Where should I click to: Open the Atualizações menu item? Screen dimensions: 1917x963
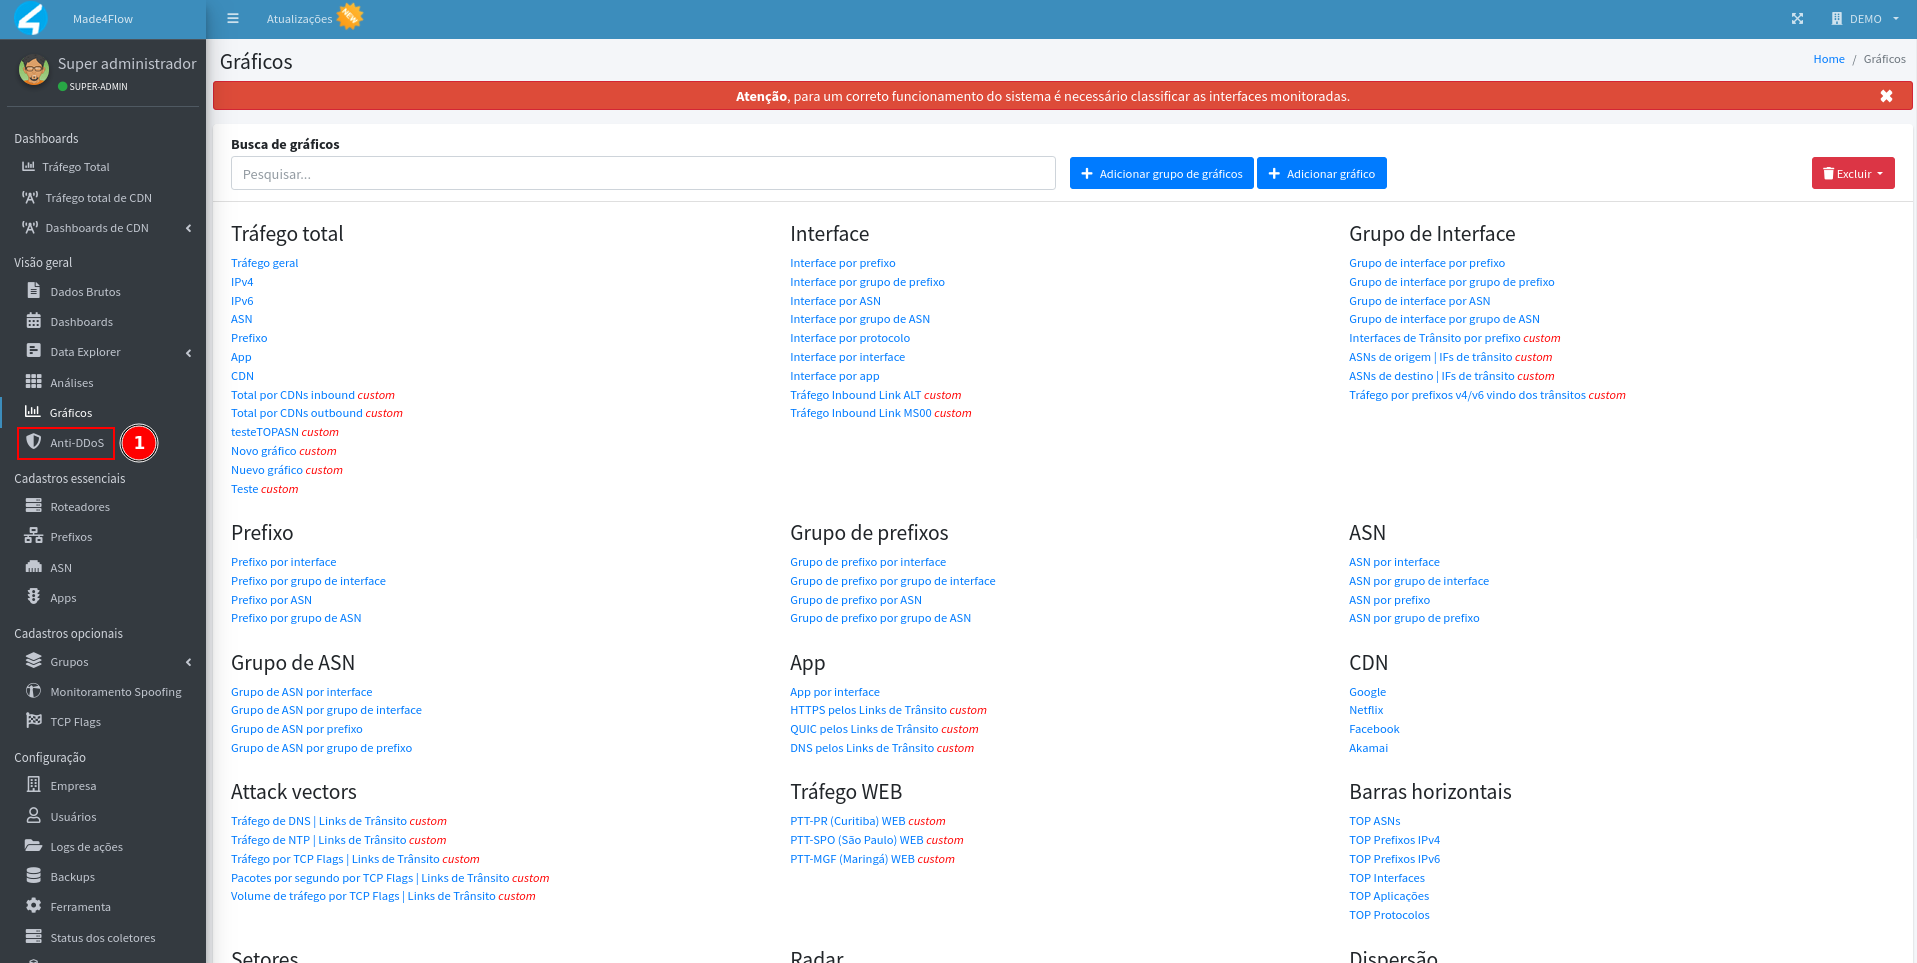point(299,17)
